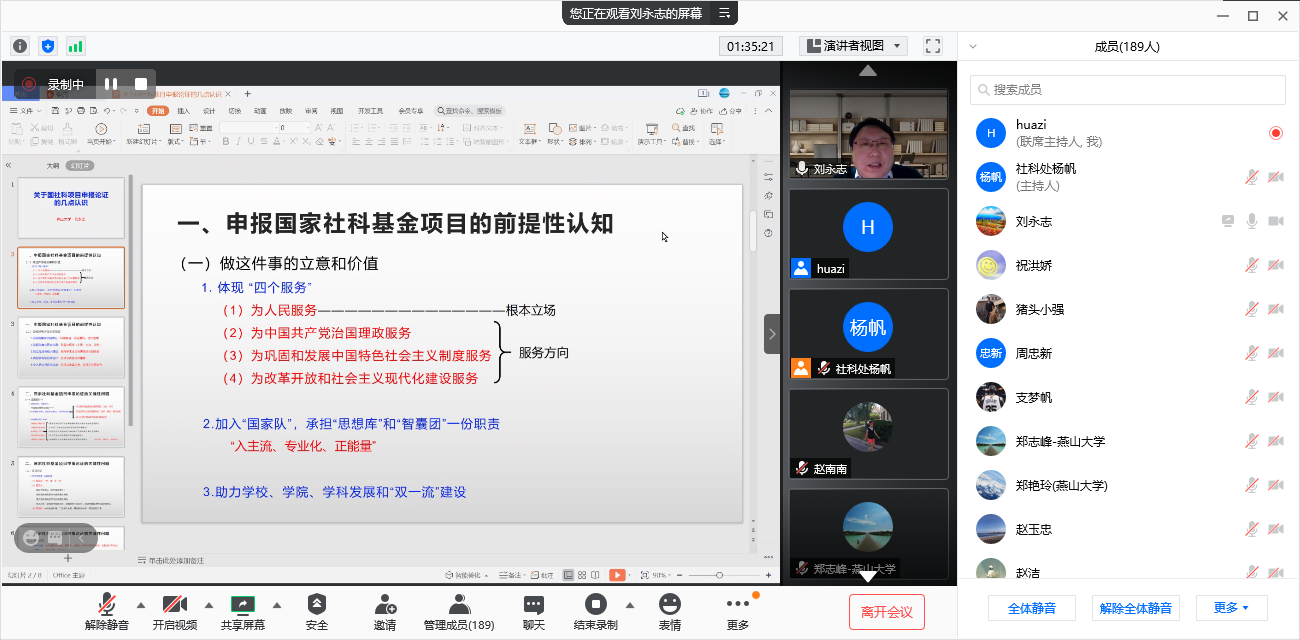Image resolution: width=1300 pixels, height=640 pixels.
Task: Expand the share screen options arrow
Action: click(x=277, y=605)
